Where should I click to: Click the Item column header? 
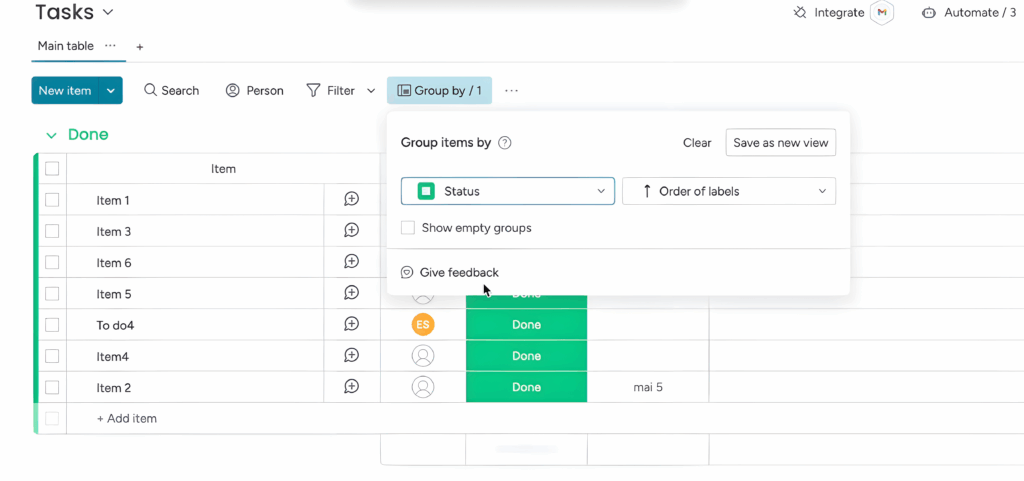tap(223, 169)
